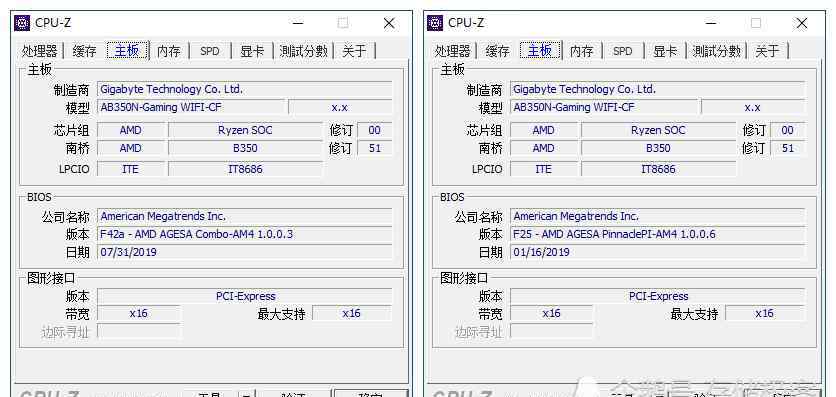Switch to the 缓存 tab in the left window
Viewport: 836px width, 397px height.
(x=84, y=51)
